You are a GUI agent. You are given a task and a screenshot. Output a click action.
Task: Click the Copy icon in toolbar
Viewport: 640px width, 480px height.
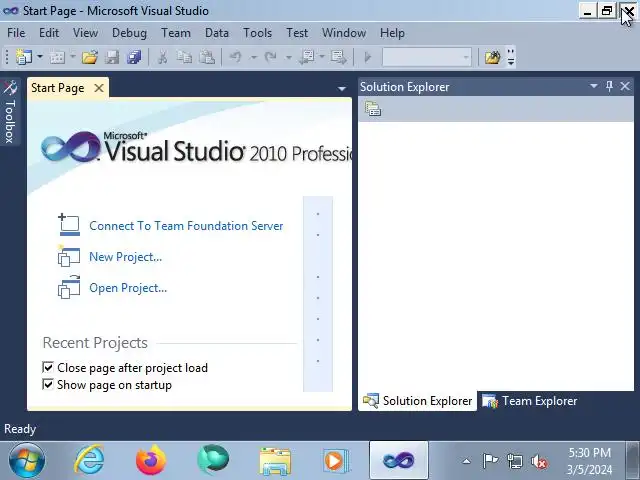(x=184, y=57)
